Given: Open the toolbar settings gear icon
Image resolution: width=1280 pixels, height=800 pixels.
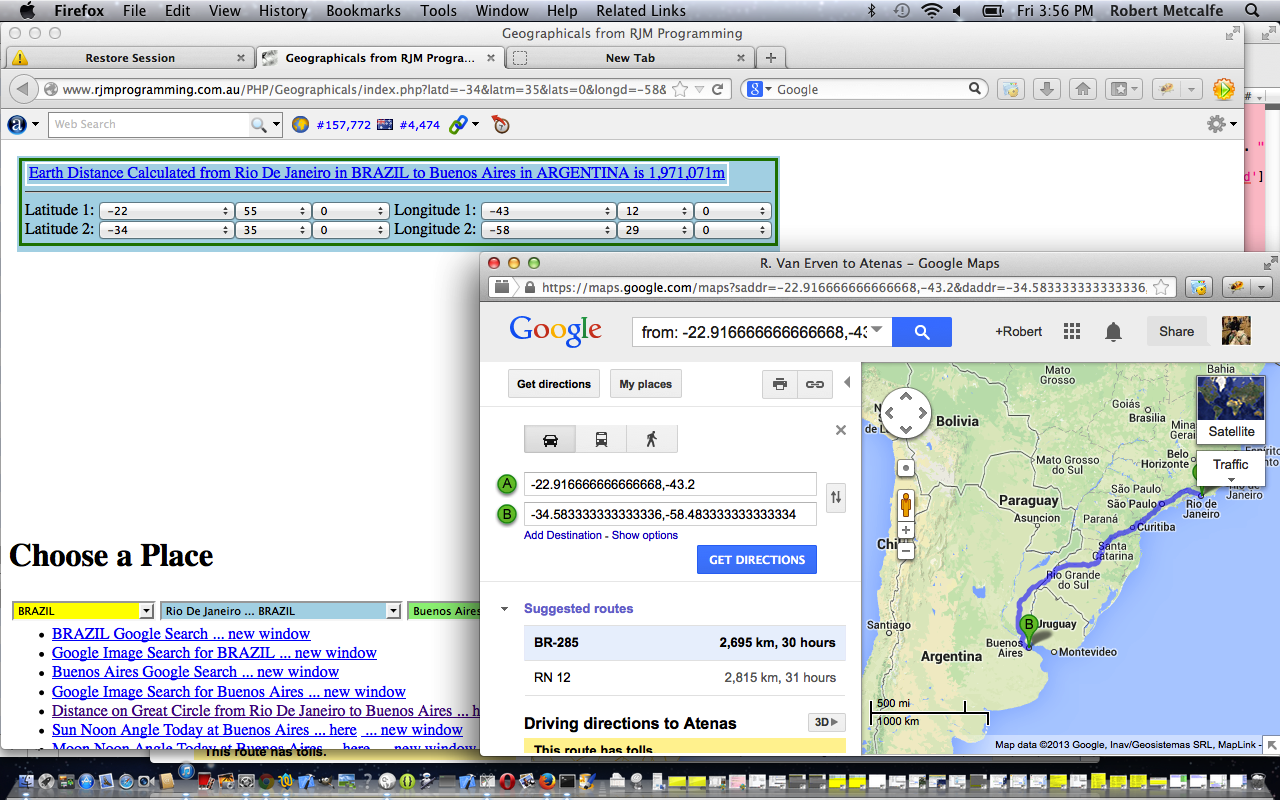Looking at the screenshot, I should tap(1216, 124).
